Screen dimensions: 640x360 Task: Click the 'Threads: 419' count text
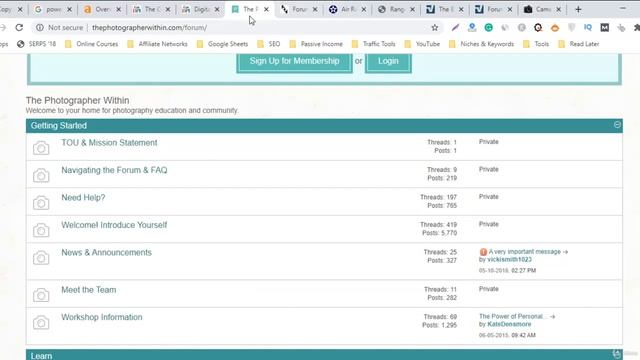pyautogui.click(x=438, y=225)
